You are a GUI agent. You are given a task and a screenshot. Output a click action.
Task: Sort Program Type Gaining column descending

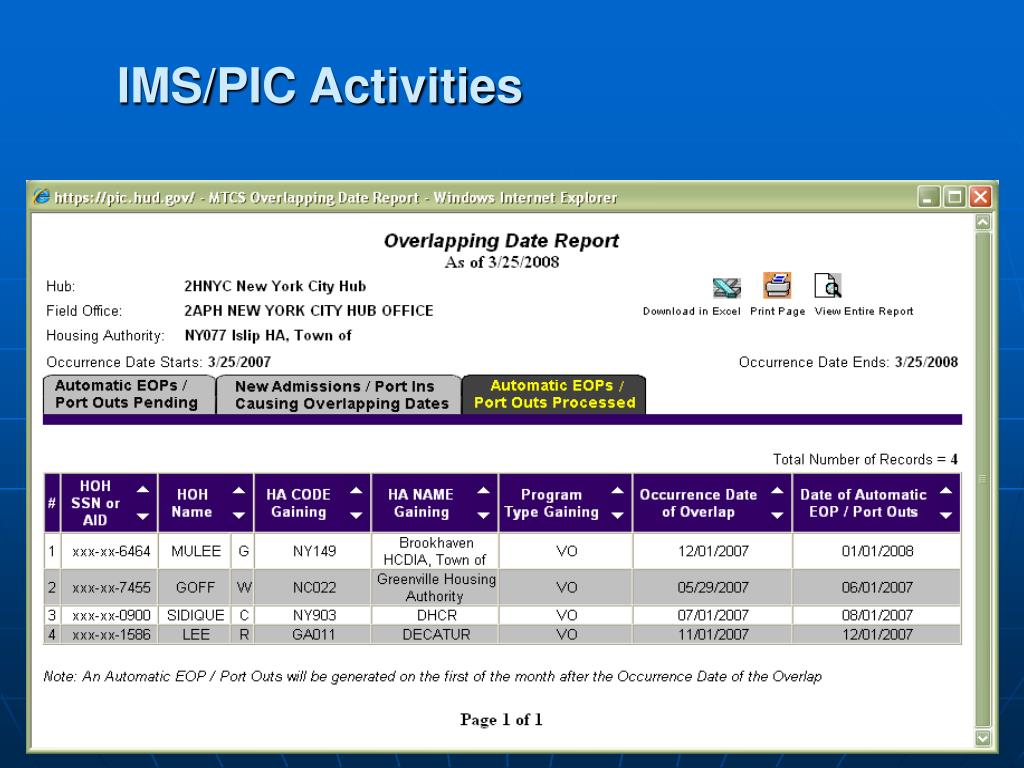click(x=617, y=515)
